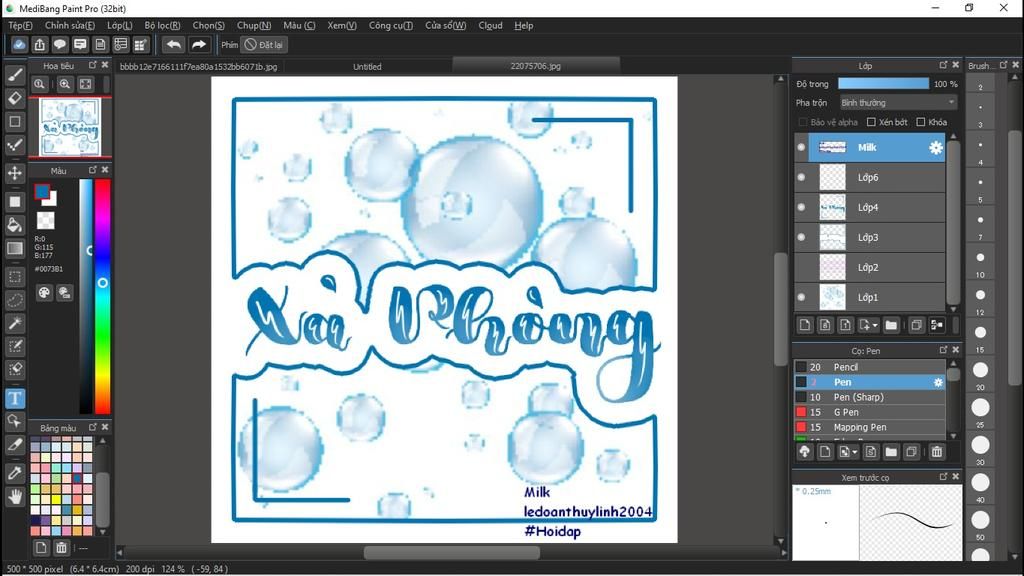The width and height of the screenshot is (1024, 576).
Task: Select the Pen (Sharp) brush
Action: 870,397
